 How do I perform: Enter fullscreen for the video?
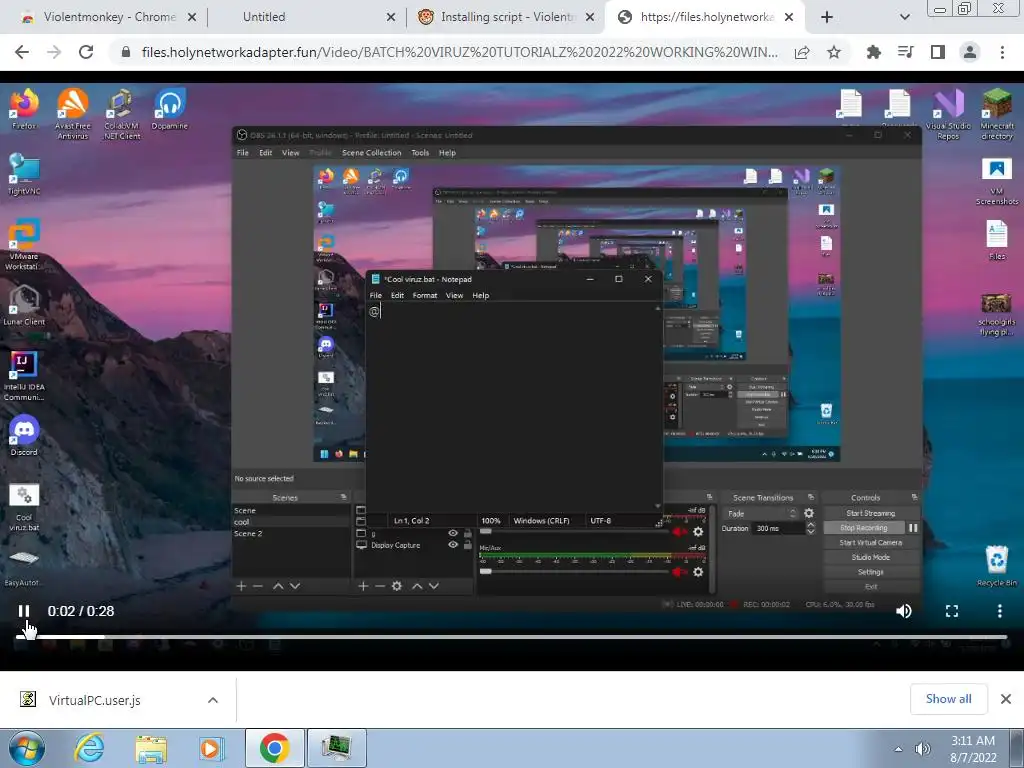point(952,611)
